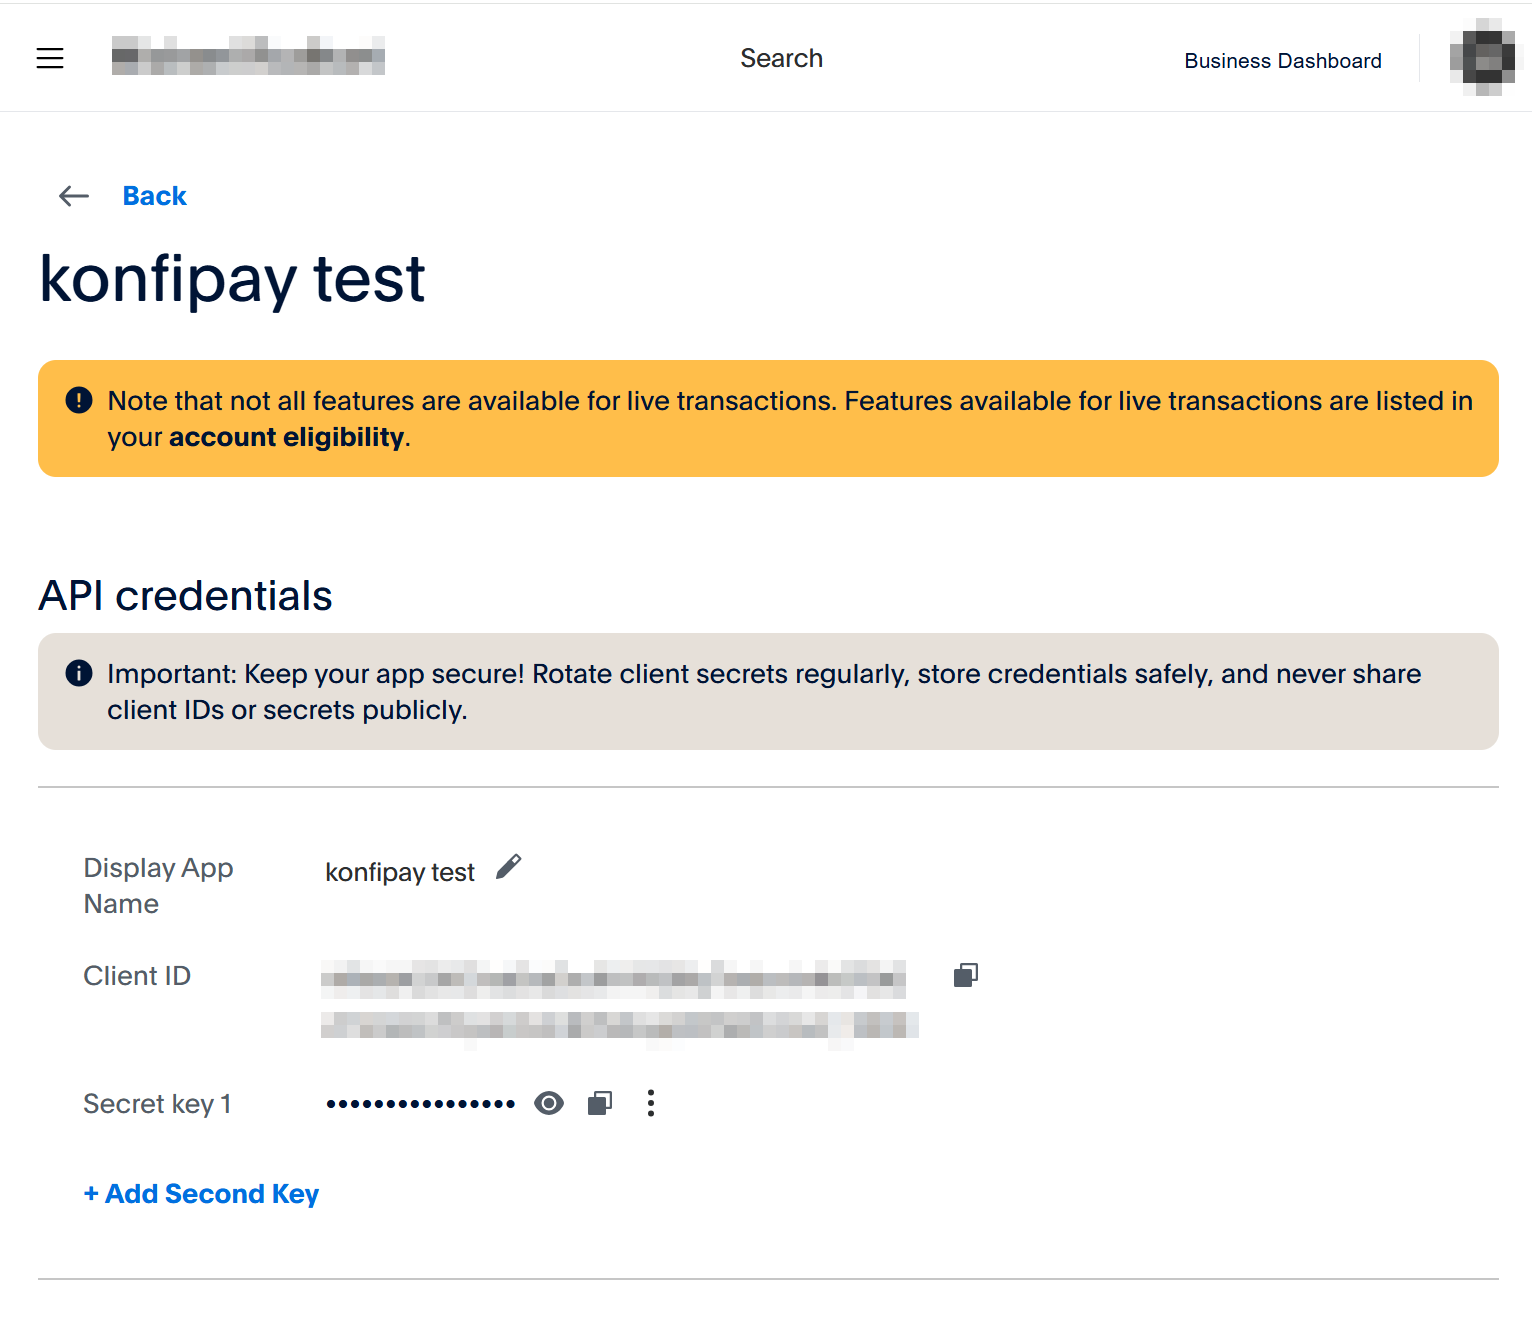Copy the Client ID to clipboard
Viewport: 1532px width, 1323px height.
965,975
